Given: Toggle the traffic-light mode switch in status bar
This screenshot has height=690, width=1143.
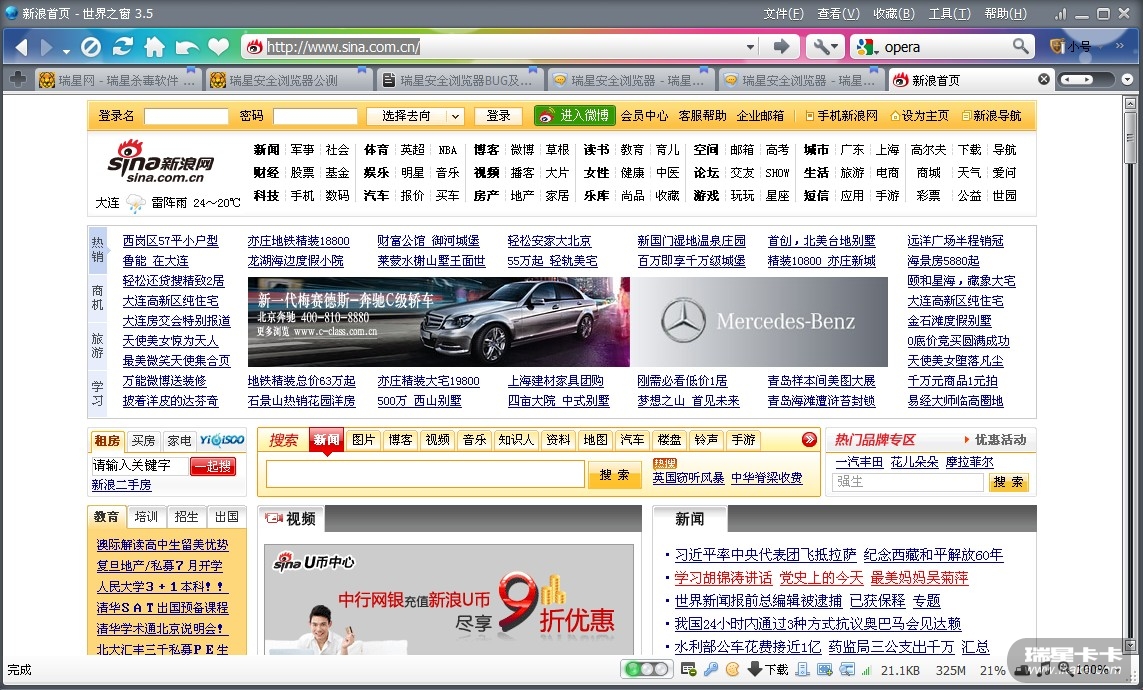Looking at the screenshot, I should [646, 669].
